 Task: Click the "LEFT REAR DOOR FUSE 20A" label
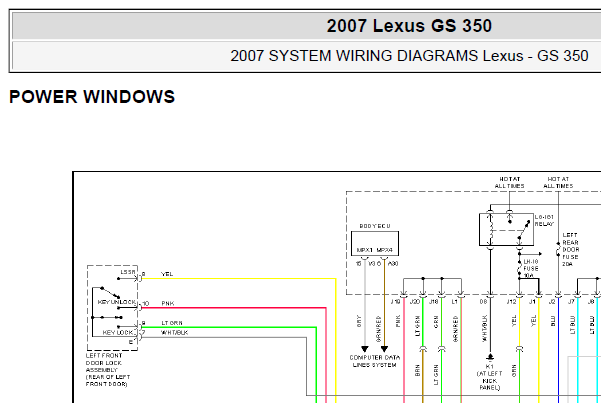[x=571, y=250]
